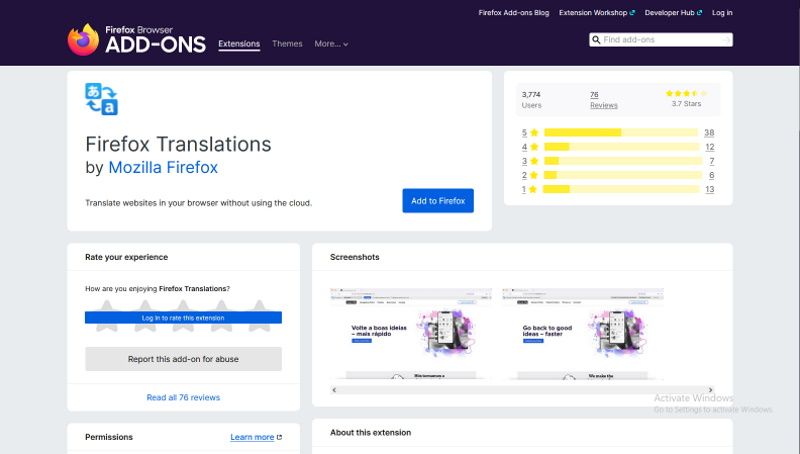Open the 12 four-star reviews count
The image size is (800, 454).
coord(710,147)
